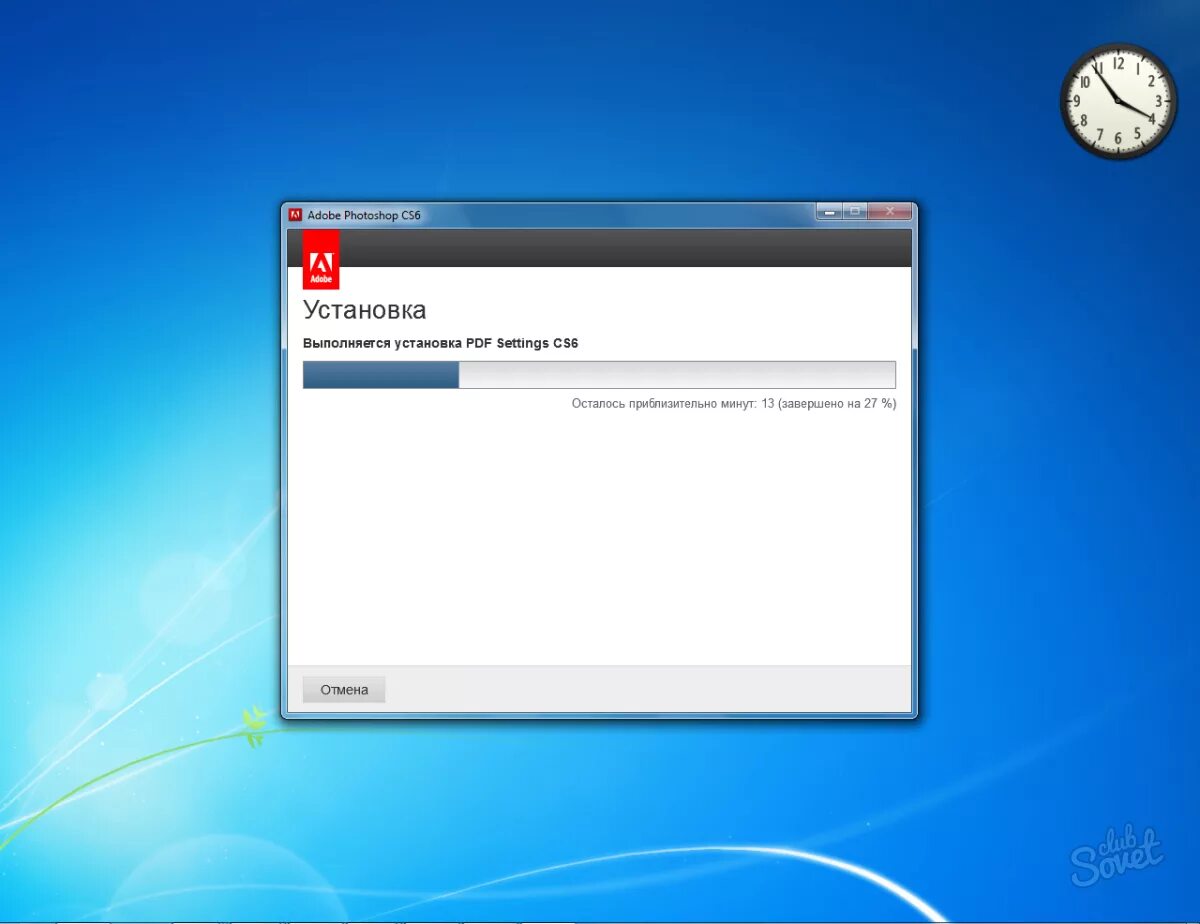Click the Отмена button to cancel installation
The width and height of the screenshot is (1200, 924).
click(x=344, y=690)
